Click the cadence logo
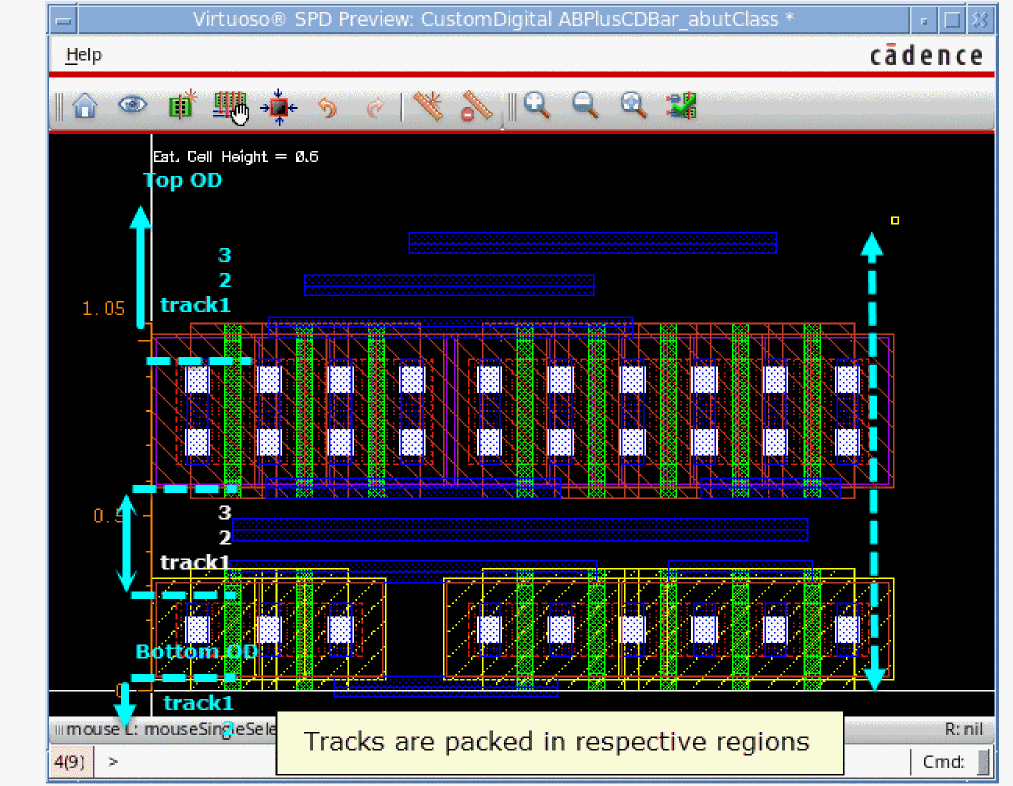The image size is (1013, 786). pos(926,56)
